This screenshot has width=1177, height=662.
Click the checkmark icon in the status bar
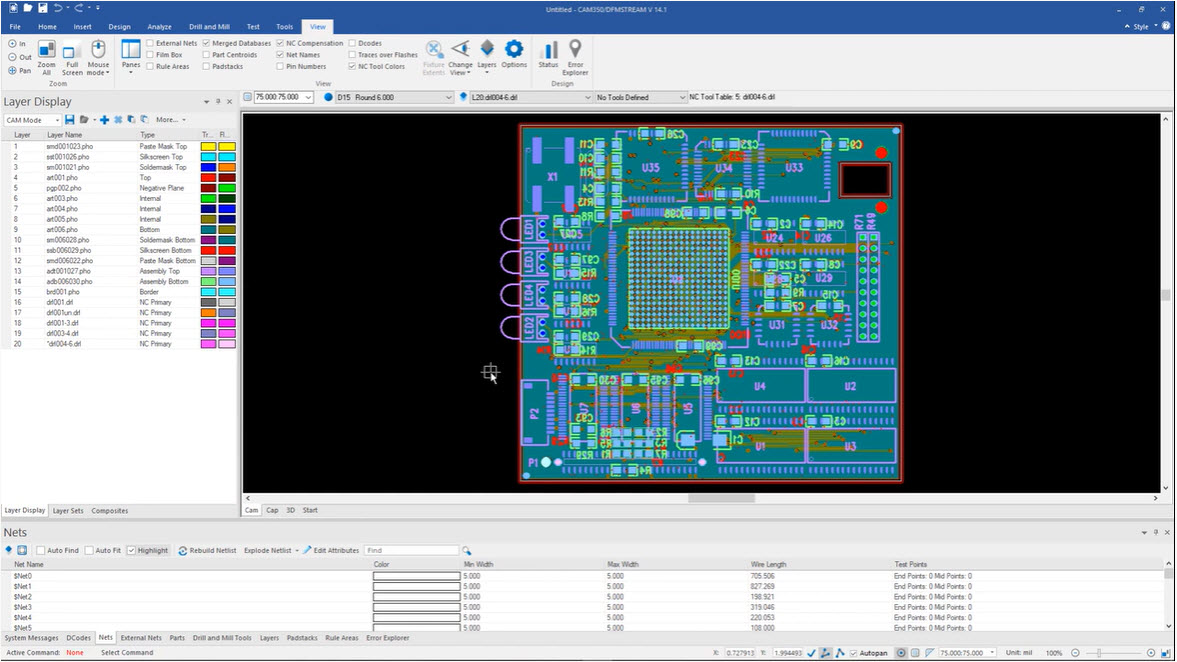(x=811, y=653)
